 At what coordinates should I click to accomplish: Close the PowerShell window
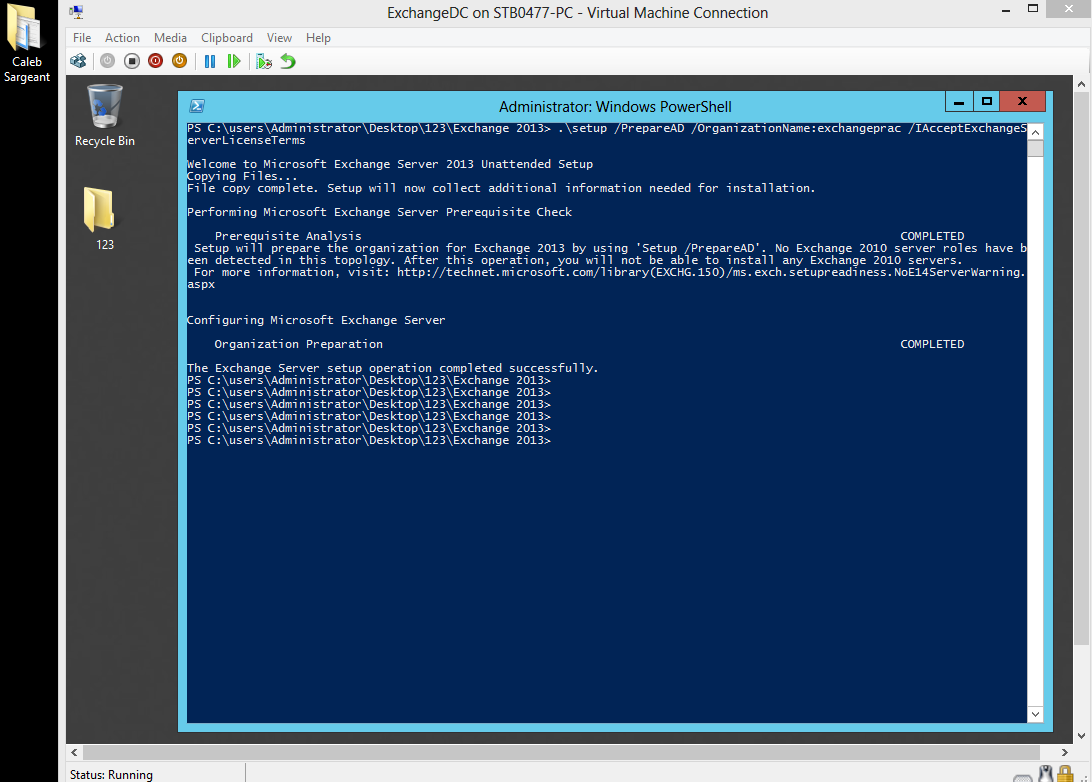tap(1022, 102)
